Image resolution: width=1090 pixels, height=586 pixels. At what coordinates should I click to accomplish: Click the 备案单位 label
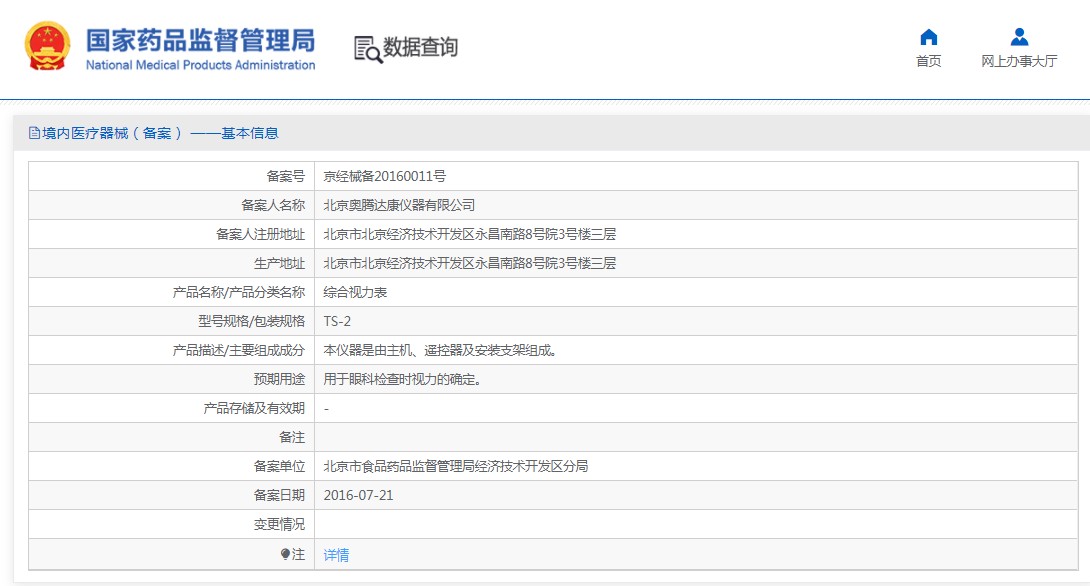pyautogui.click(x=279, y=466)
